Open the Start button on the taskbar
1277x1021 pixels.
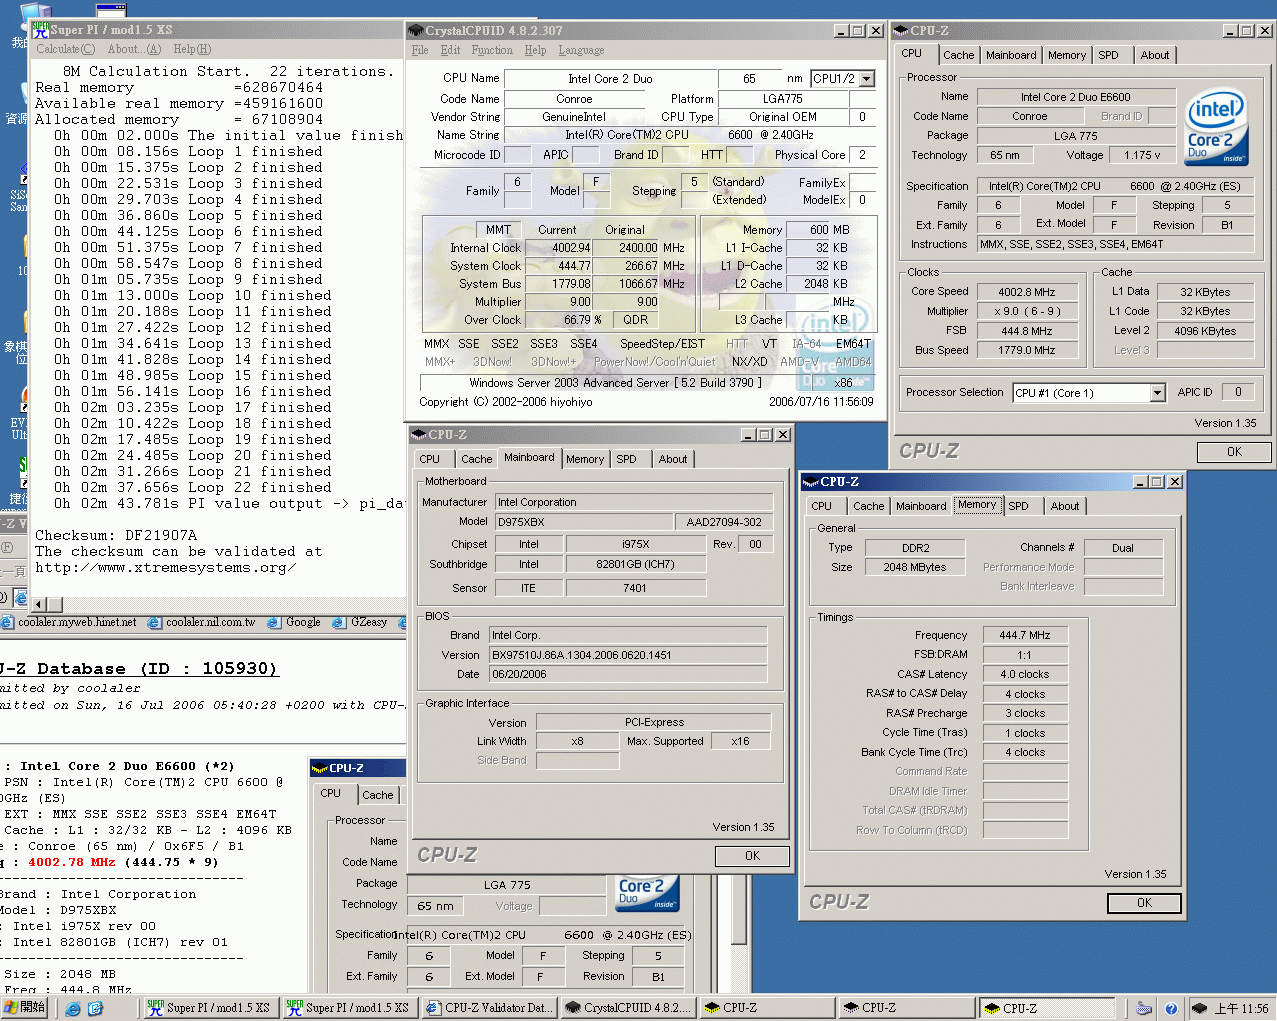tap(24, 1008)
